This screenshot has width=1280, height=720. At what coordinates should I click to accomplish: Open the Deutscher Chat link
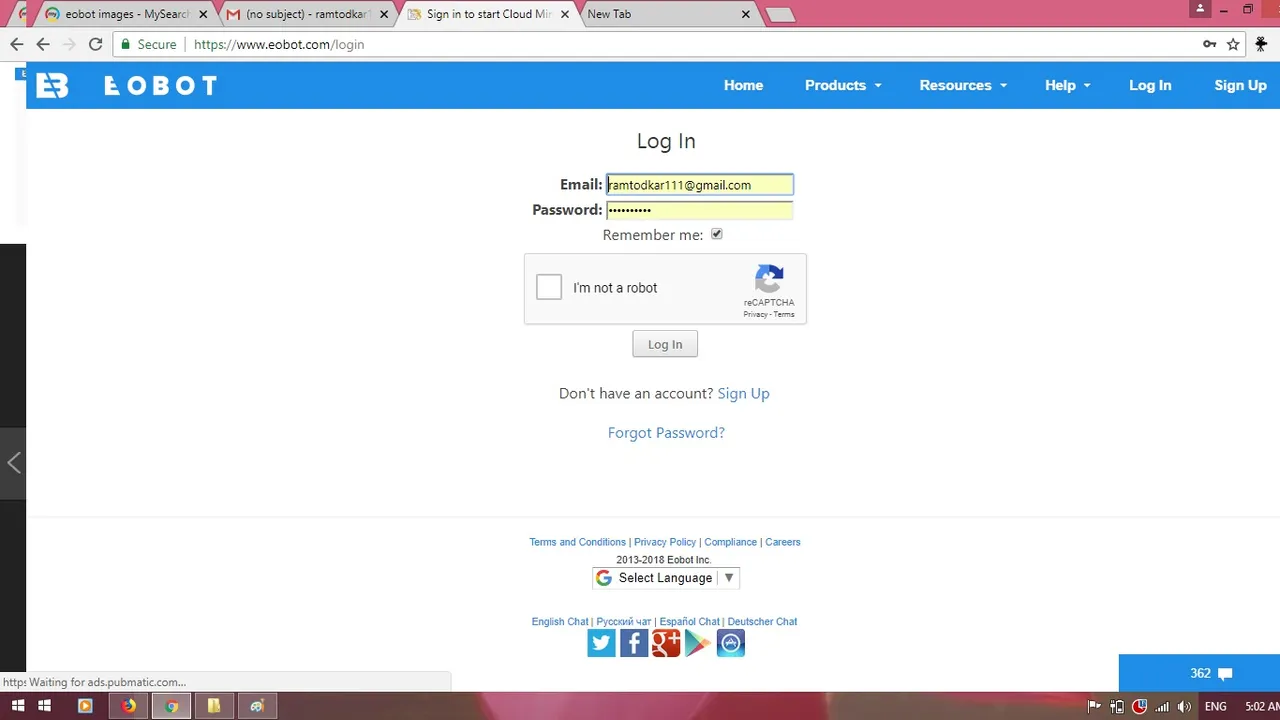click(x=762, y=621)
